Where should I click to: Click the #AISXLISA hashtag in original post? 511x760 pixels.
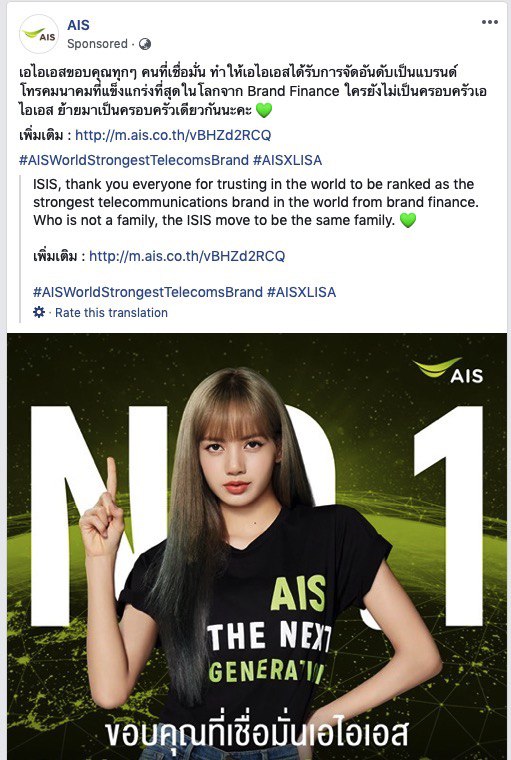[x=287, y=160]
